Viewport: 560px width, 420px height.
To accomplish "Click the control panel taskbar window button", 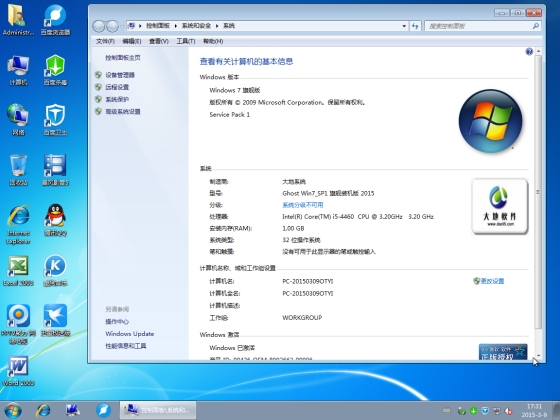I will [158, 410].
